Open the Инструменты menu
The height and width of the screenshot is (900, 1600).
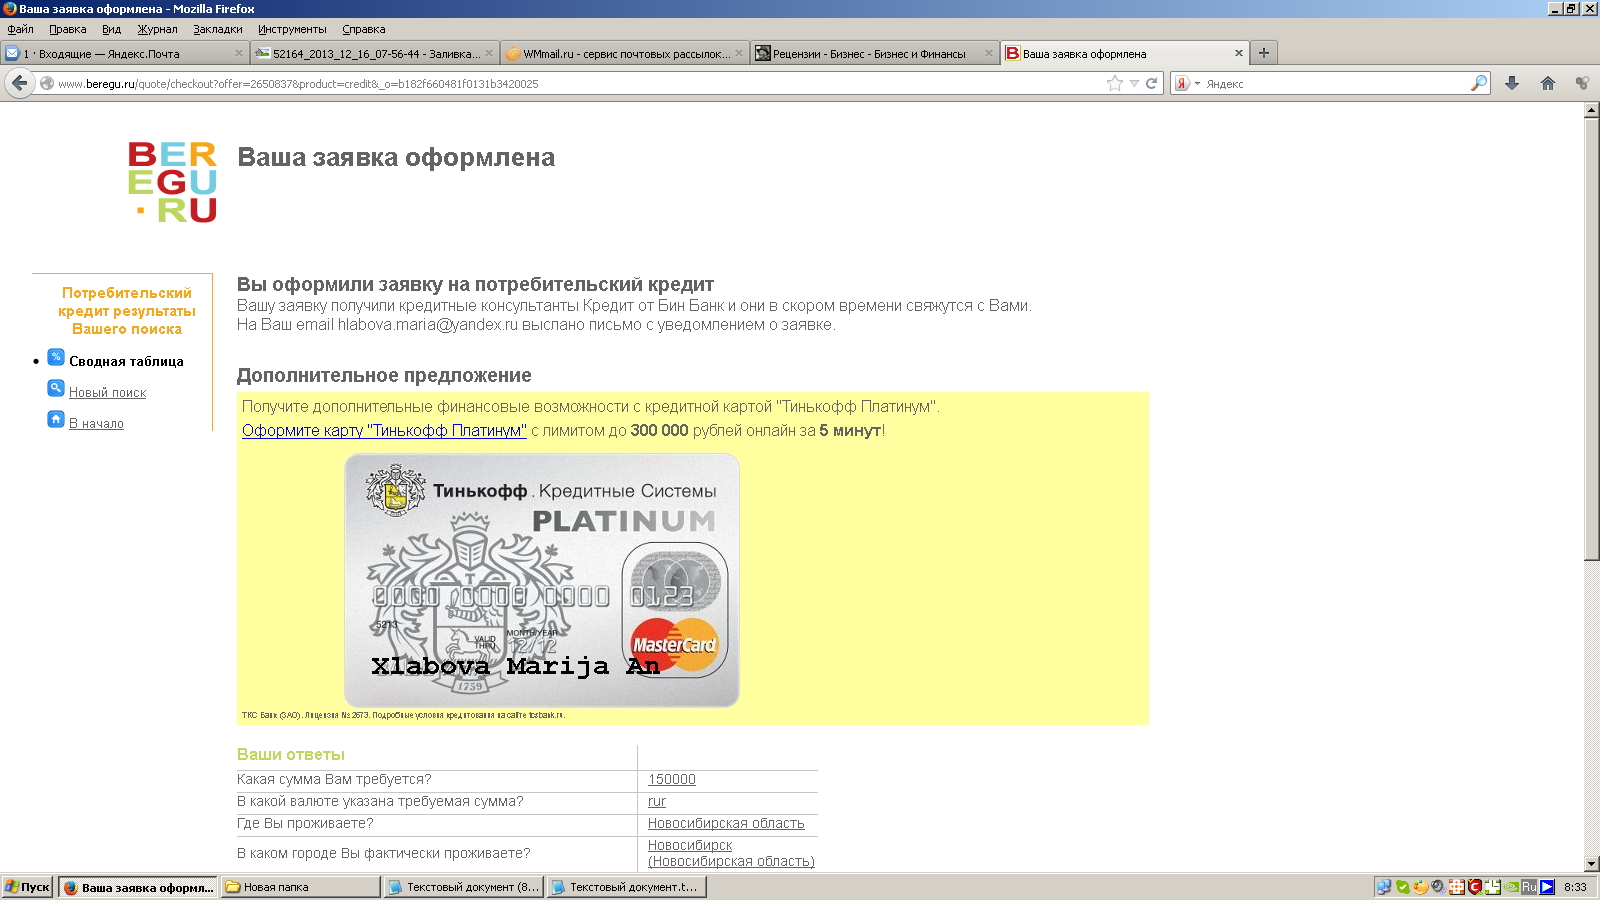292,29
